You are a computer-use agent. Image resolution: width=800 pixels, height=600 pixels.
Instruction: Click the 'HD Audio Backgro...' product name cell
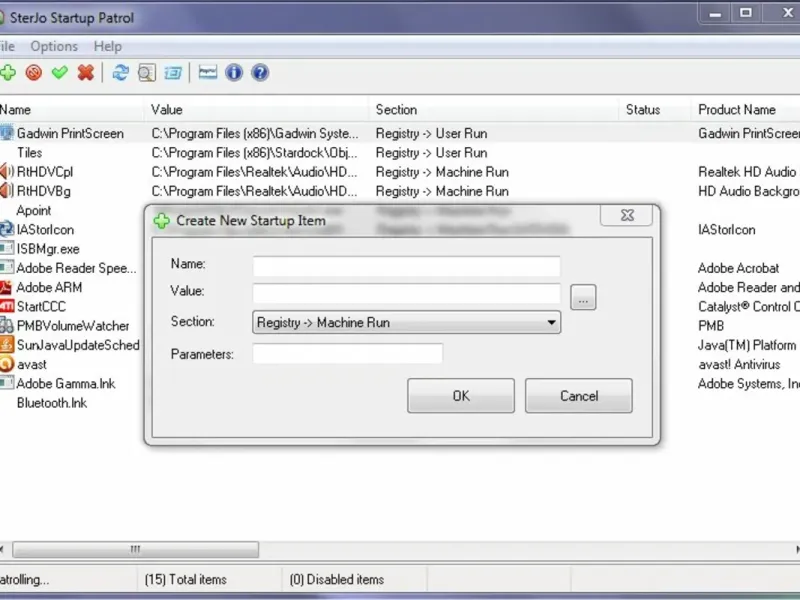click(x=749, y=191)
